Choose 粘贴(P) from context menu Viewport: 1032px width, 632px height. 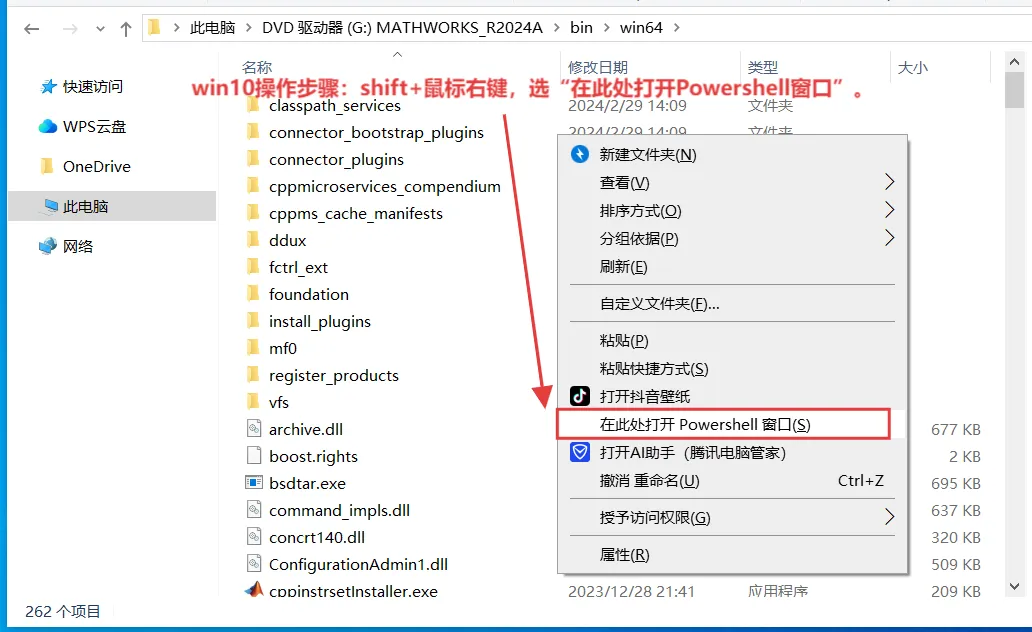(x=732, y=340)
